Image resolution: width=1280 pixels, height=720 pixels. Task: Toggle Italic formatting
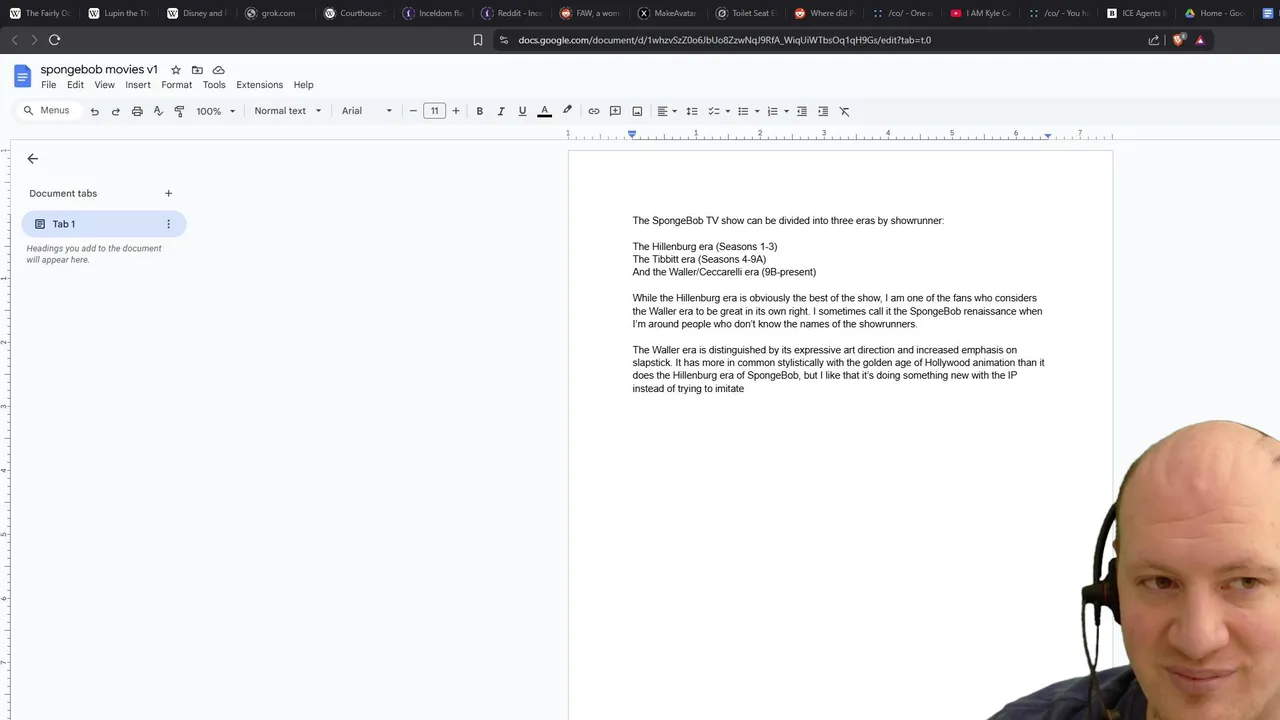click(x=501, y=111)
